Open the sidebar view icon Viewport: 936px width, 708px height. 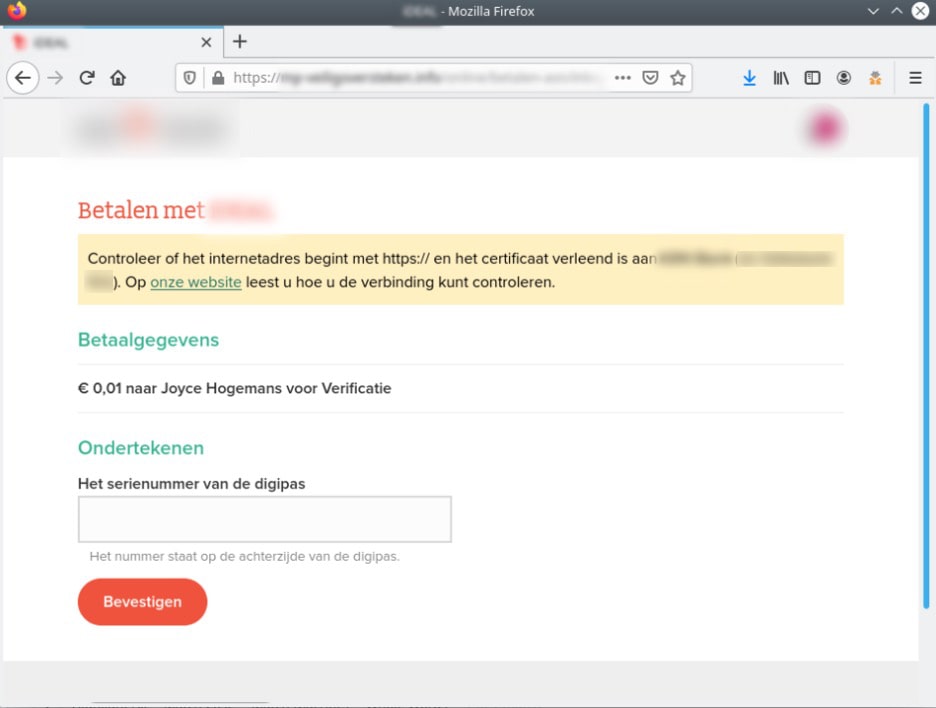[812, 77]
